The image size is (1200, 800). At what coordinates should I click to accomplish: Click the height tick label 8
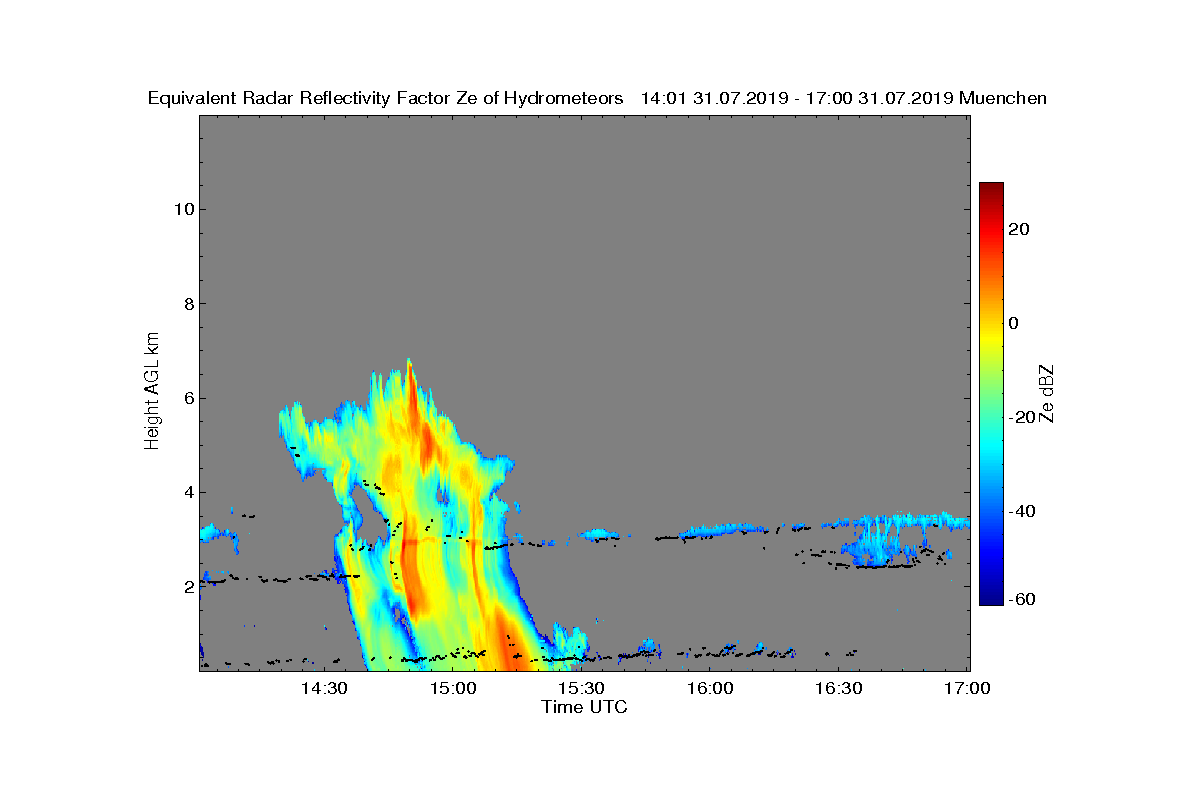(188, 304)
